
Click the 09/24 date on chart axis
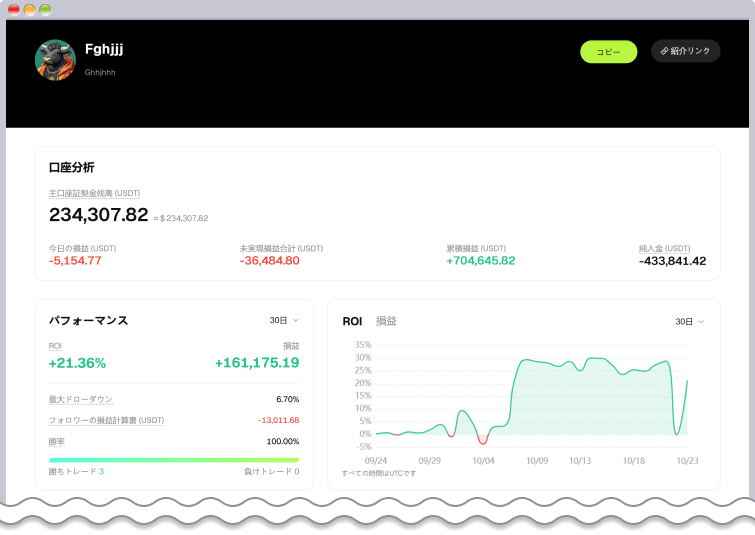coord(376,461)
